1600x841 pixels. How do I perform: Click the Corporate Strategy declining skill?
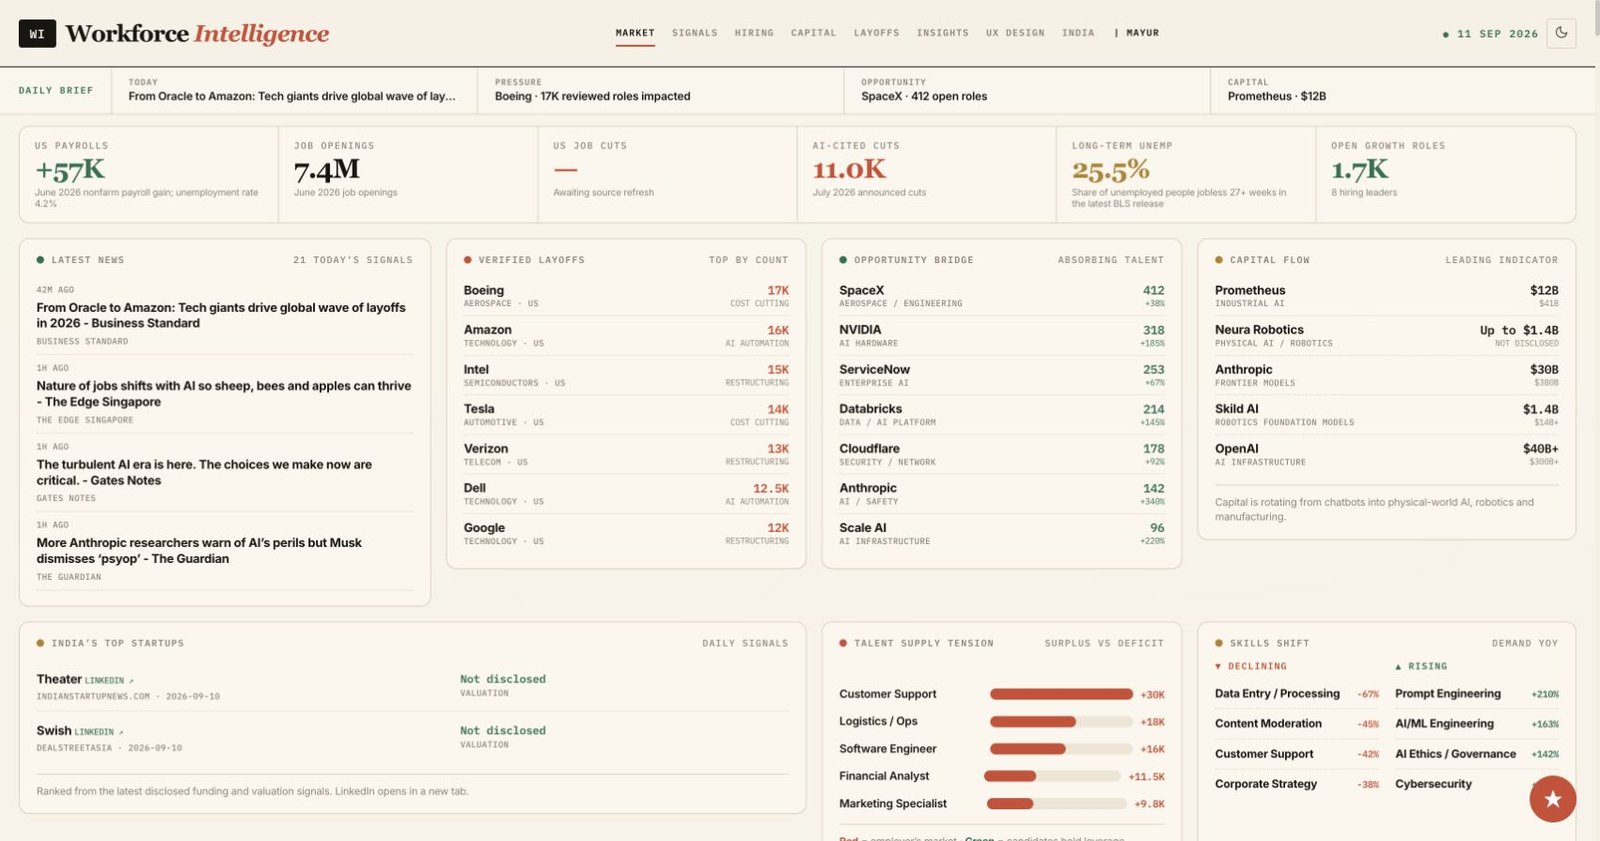[1297, 784]
